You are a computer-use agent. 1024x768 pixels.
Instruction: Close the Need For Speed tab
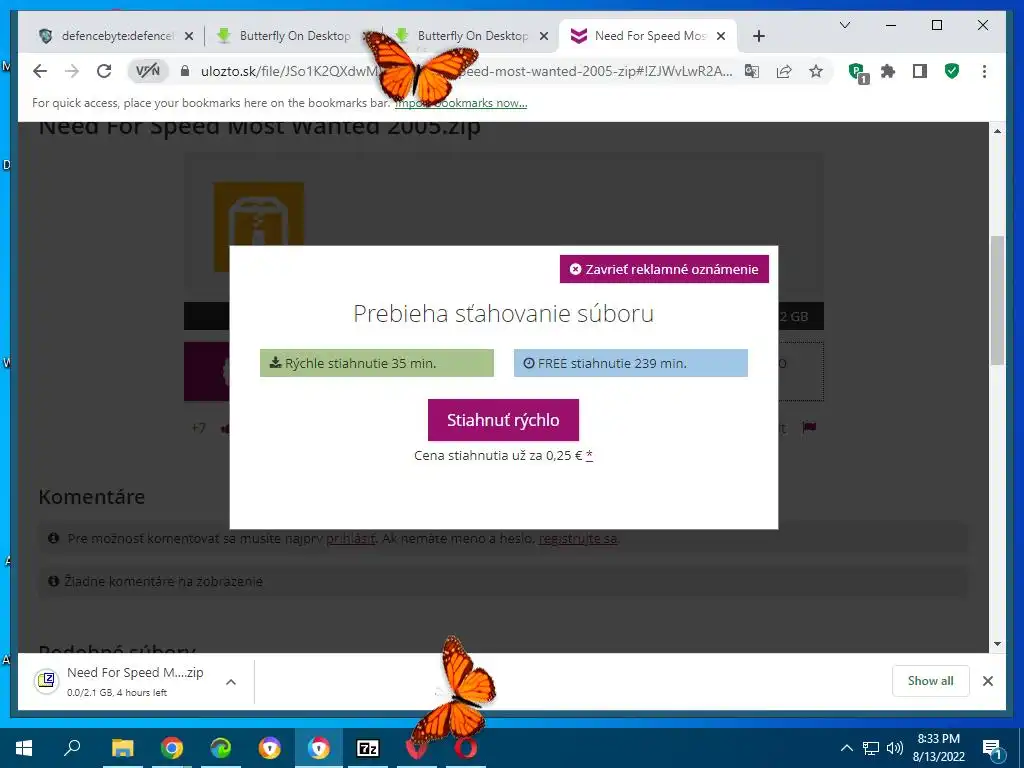tap(721, 36)
